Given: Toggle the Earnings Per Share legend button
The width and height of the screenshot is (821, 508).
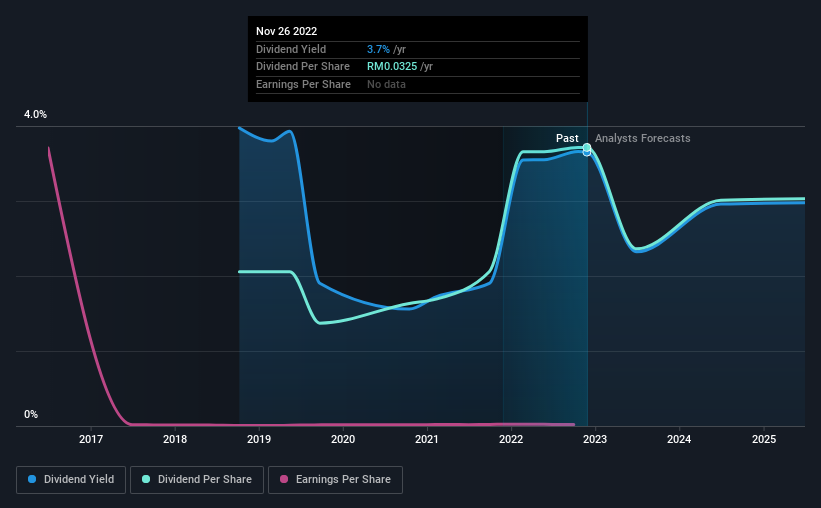Looking at the screenshot, I should [335, 480].
